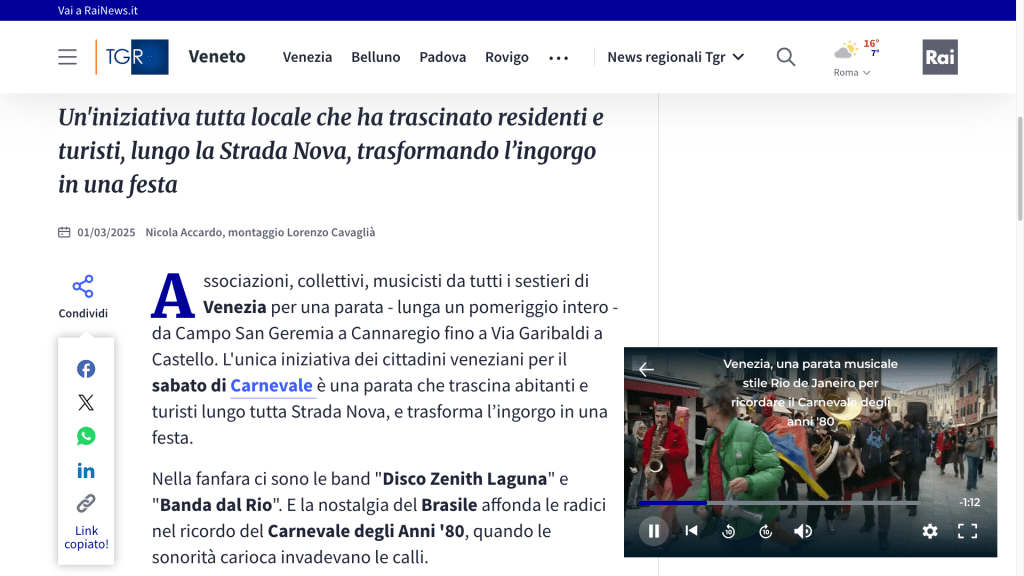Click Vai a RaiNews.it link
Screen dimensions: 1024x576
click(98, 10)
